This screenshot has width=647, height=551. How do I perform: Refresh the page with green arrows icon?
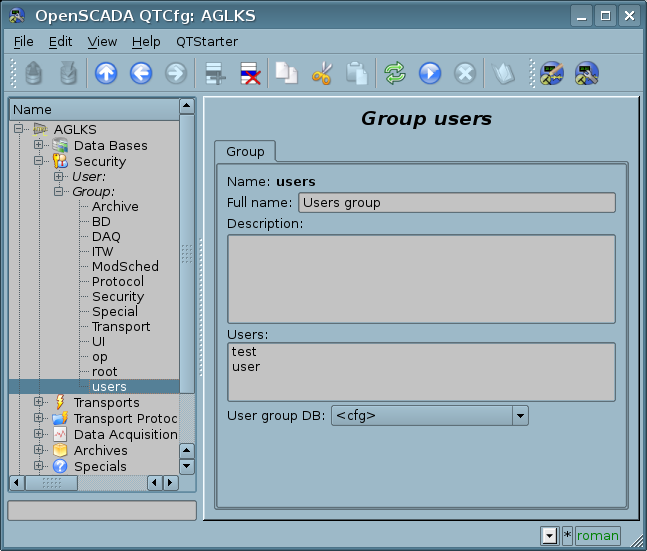pyautogui.click(x=395, y=73)
